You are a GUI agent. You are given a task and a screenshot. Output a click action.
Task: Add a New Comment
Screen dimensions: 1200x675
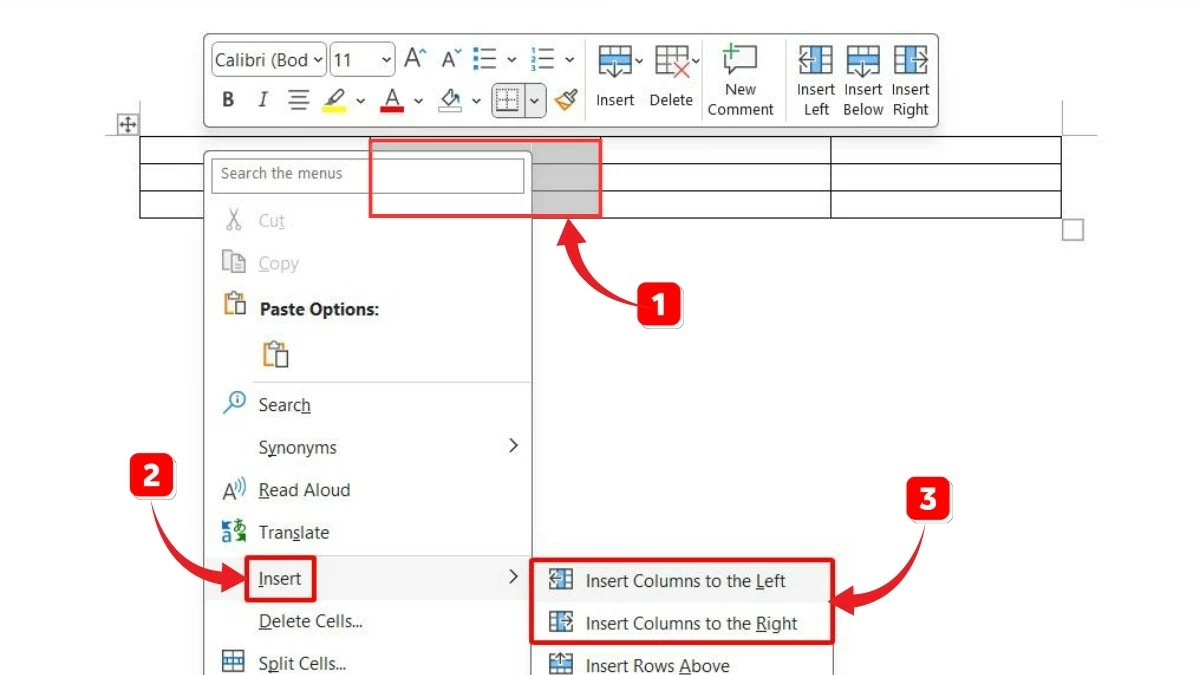click(x=740, y=80)
